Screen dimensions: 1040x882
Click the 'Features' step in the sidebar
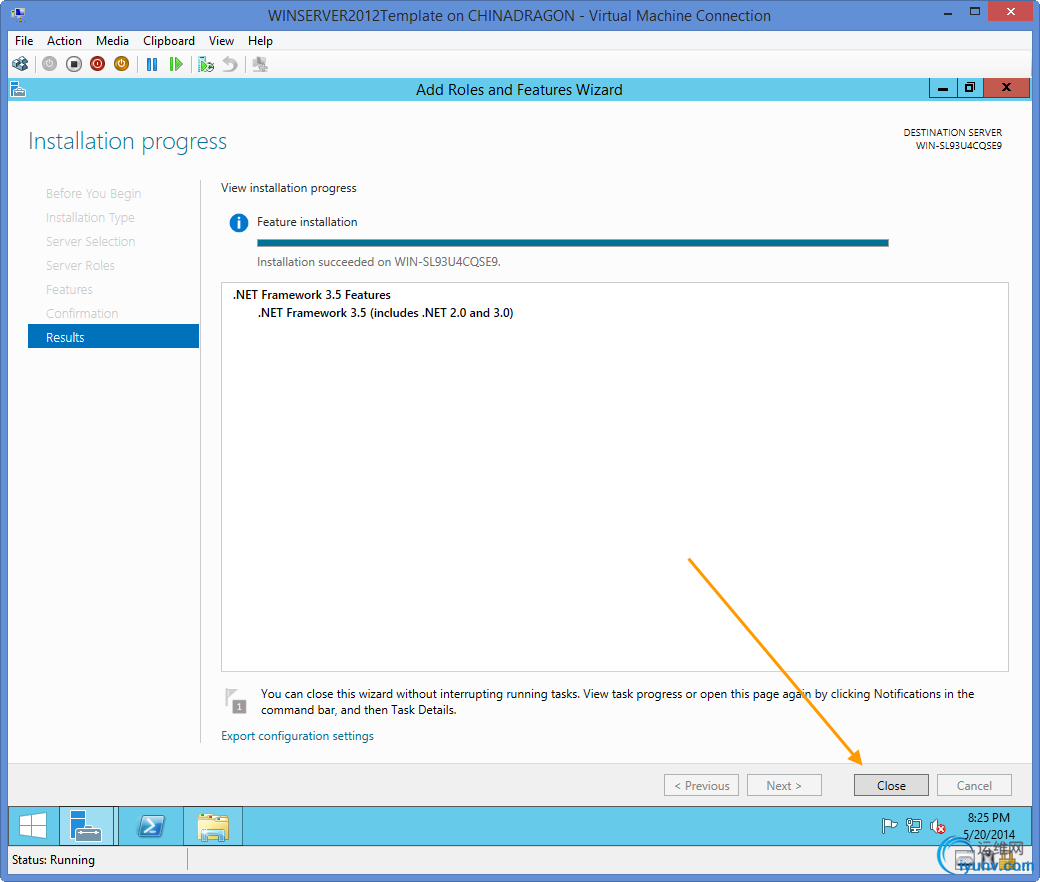click(x=69, y=289)
